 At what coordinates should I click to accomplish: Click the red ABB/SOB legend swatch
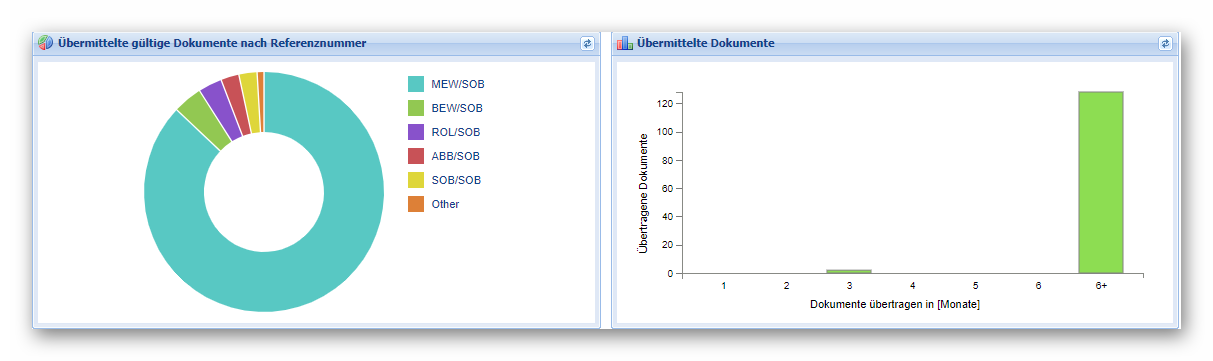click(x=415, y=156)
